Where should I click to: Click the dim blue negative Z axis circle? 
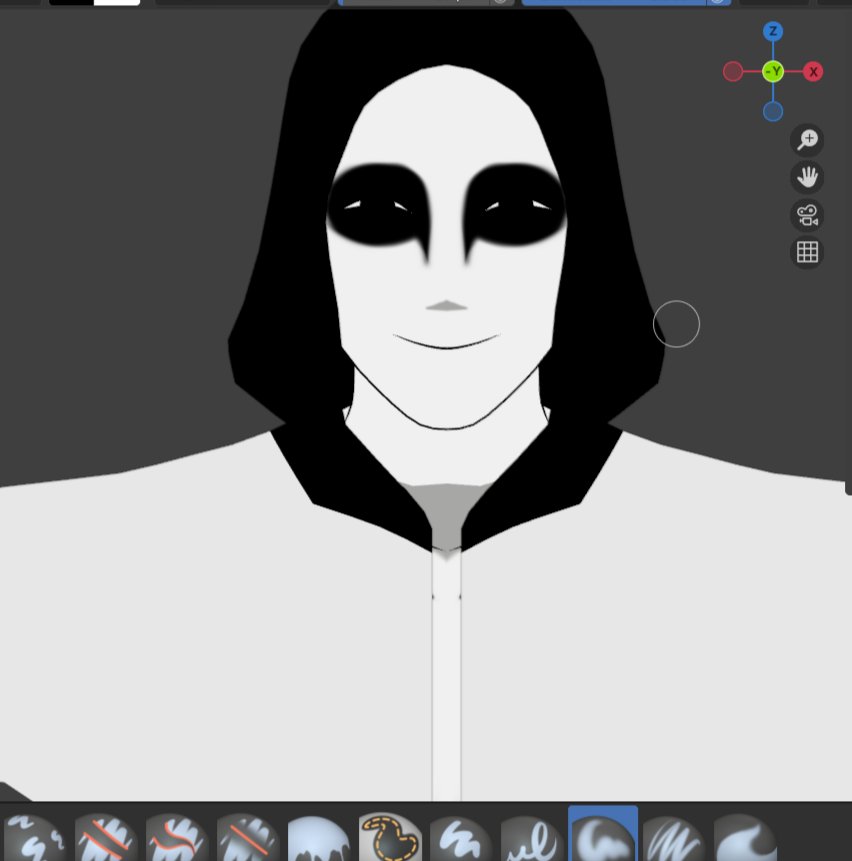pyautogui.click(x=773, y=111)
